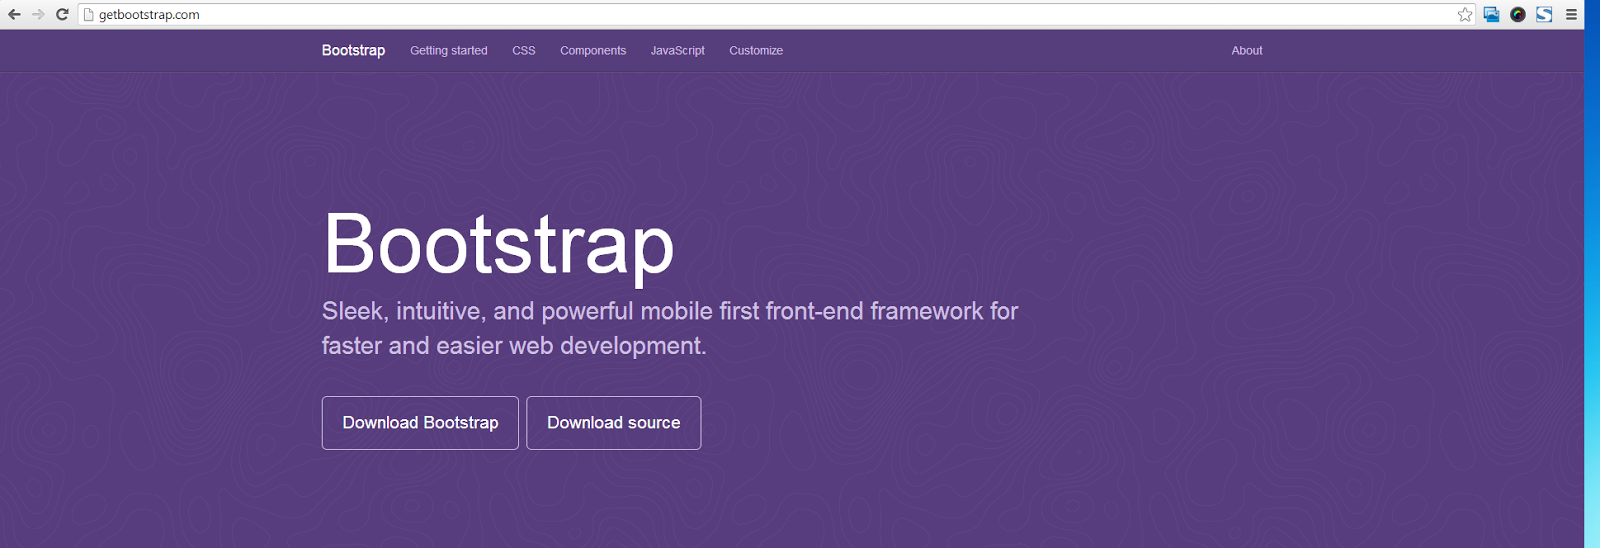Open the JavaScript nav item

coord(678,50)
